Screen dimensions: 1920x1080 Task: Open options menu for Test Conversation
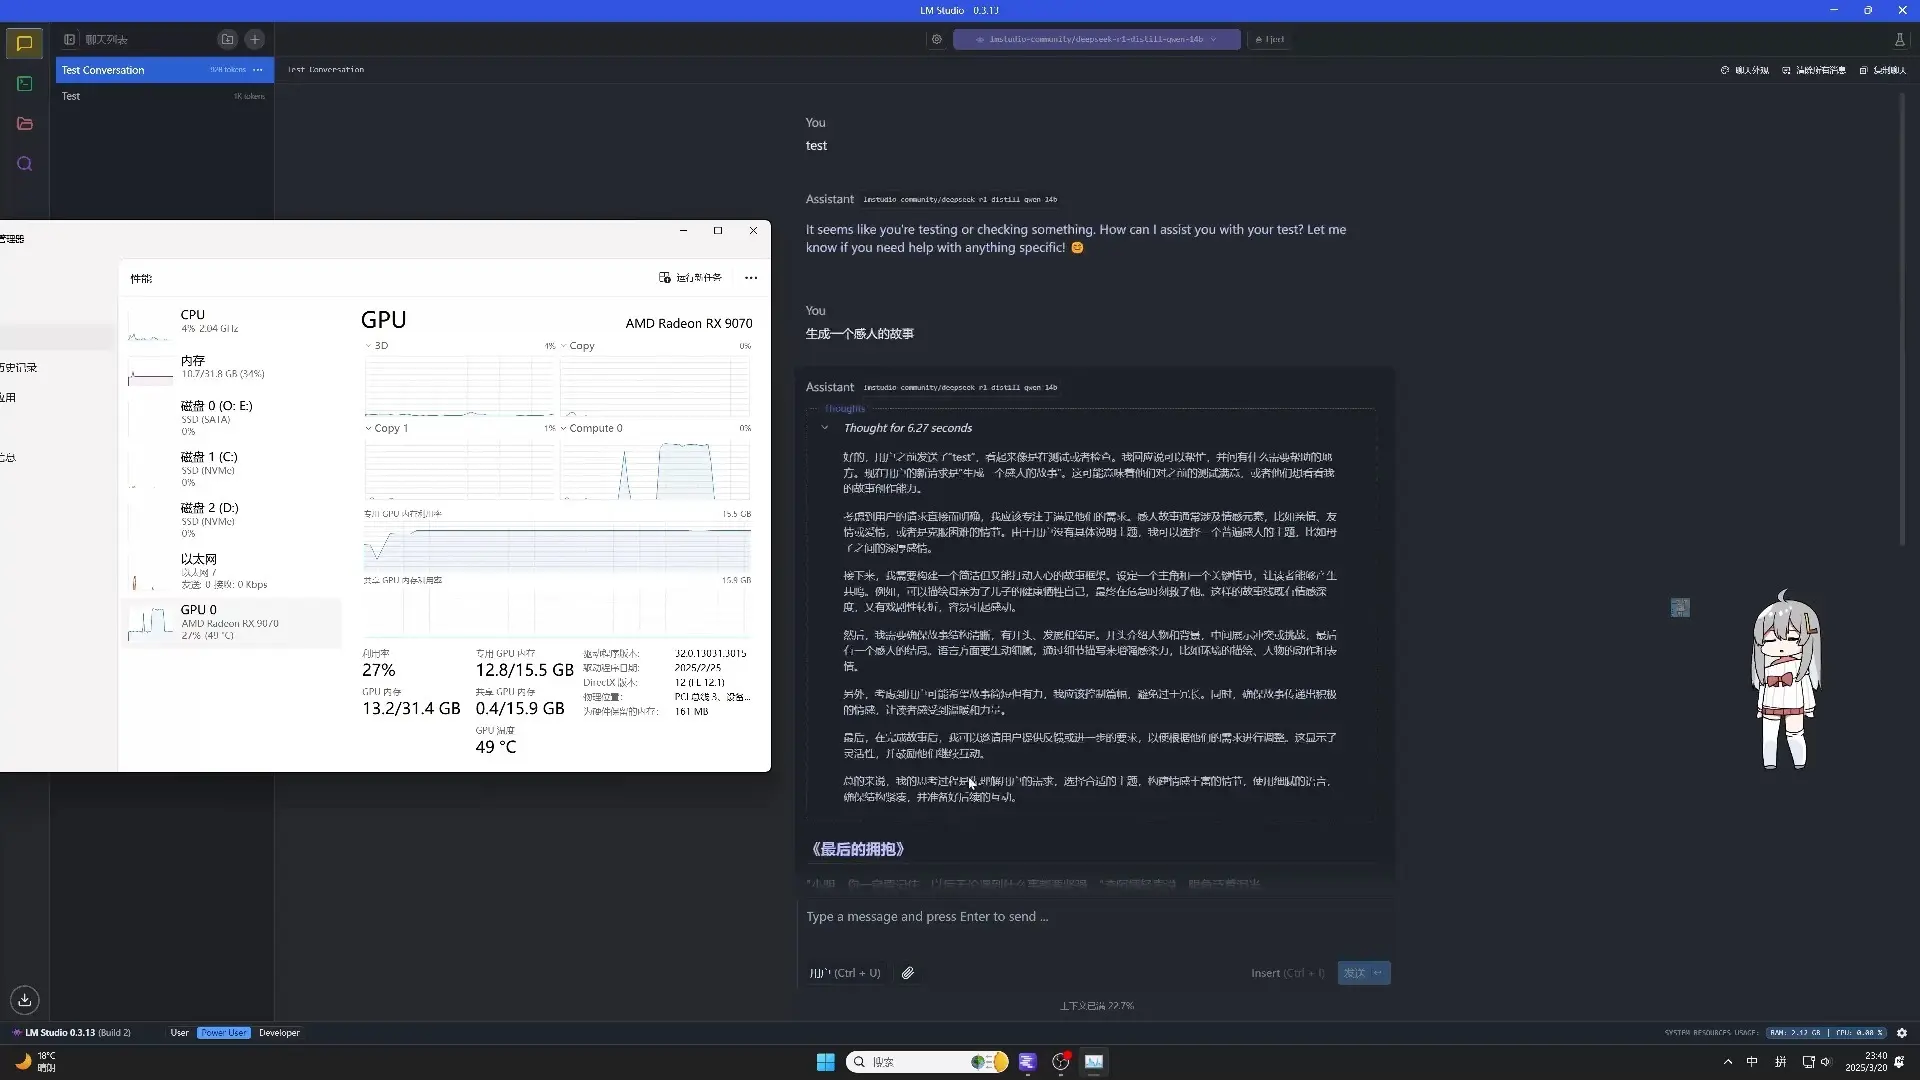click(x=258, y=70)
